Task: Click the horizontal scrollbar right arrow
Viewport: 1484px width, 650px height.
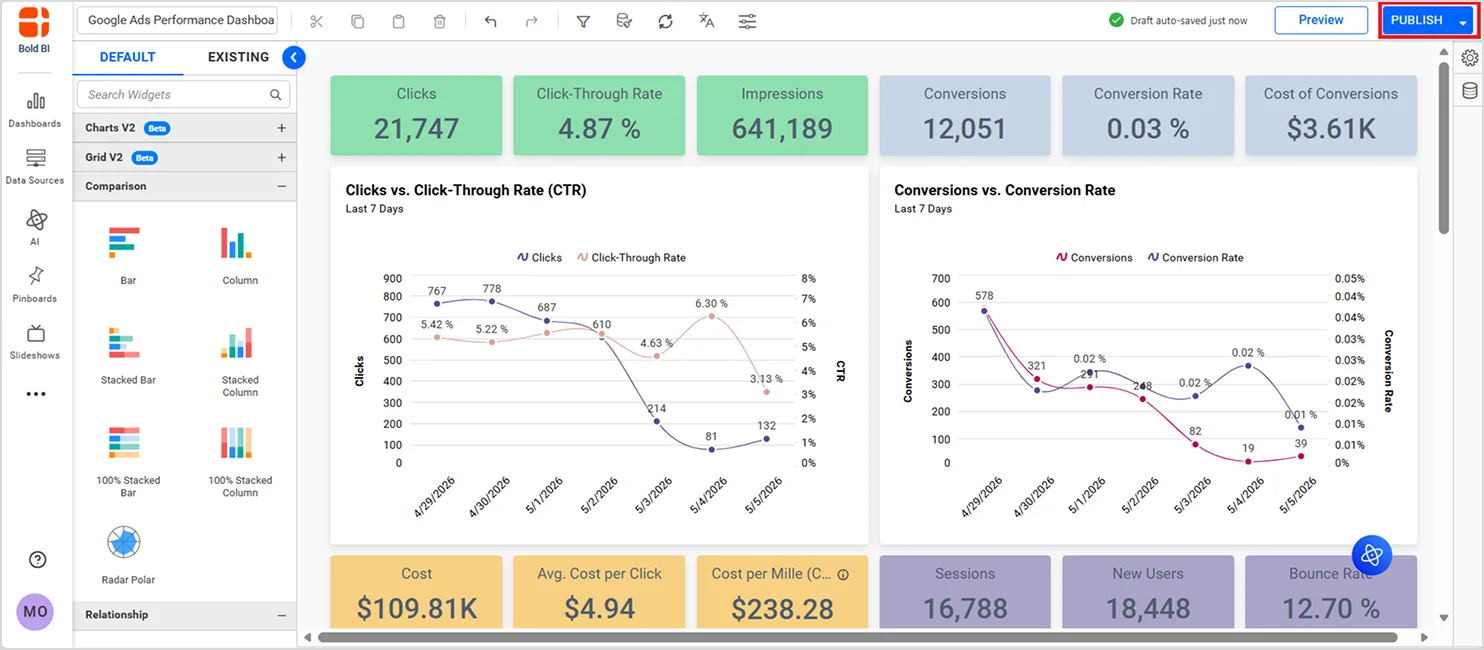Action: (x=1425, y=637)
